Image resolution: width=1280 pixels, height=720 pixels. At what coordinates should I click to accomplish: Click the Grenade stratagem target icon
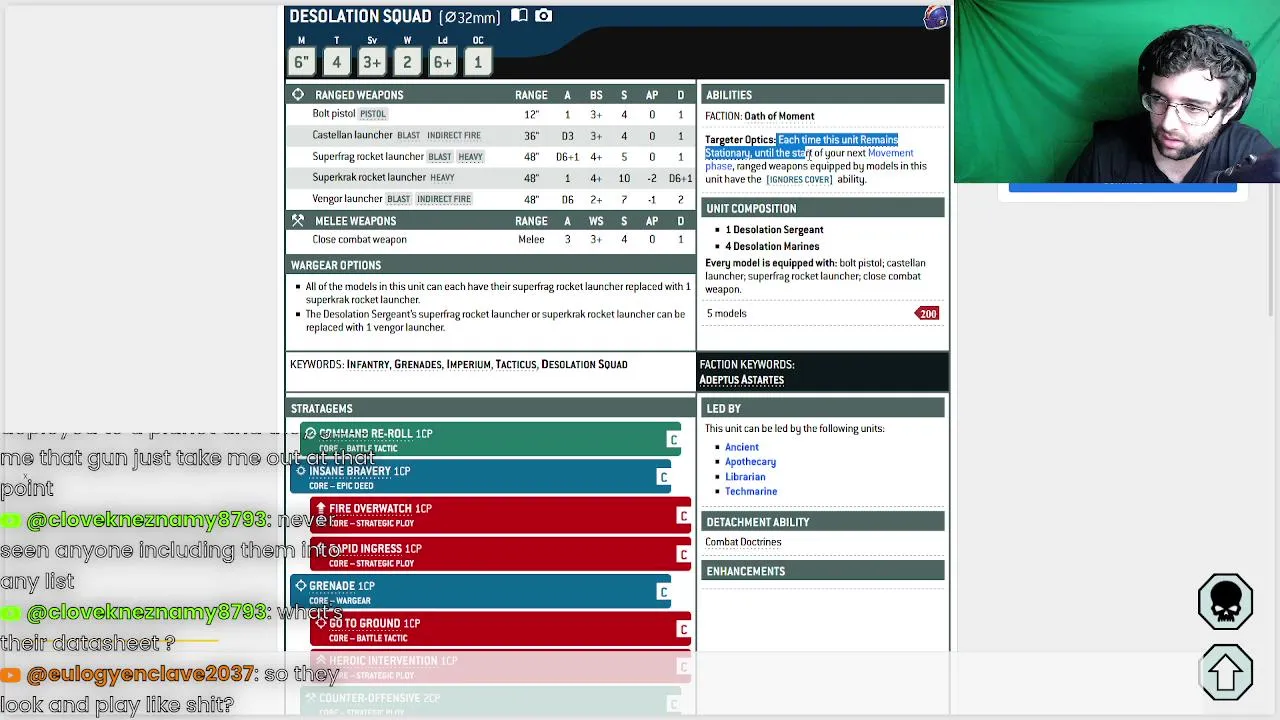(x=301, y=586)
